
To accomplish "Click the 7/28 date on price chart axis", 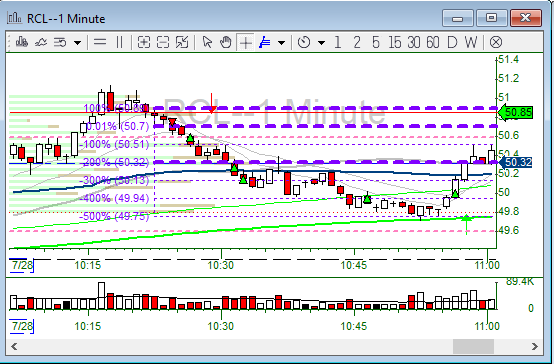I will 22,265.
